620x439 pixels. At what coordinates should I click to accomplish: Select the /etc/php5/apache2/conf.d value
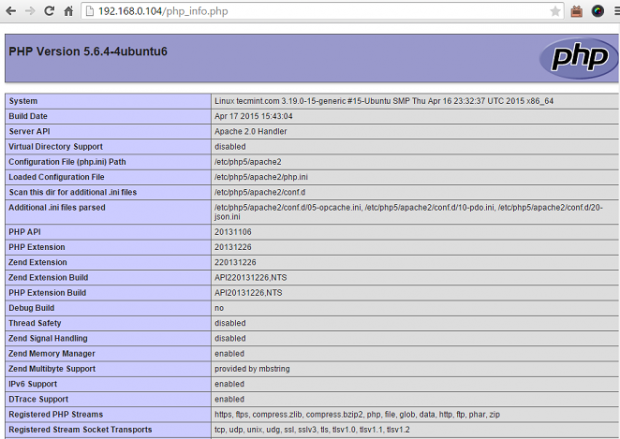coord(260,192)
